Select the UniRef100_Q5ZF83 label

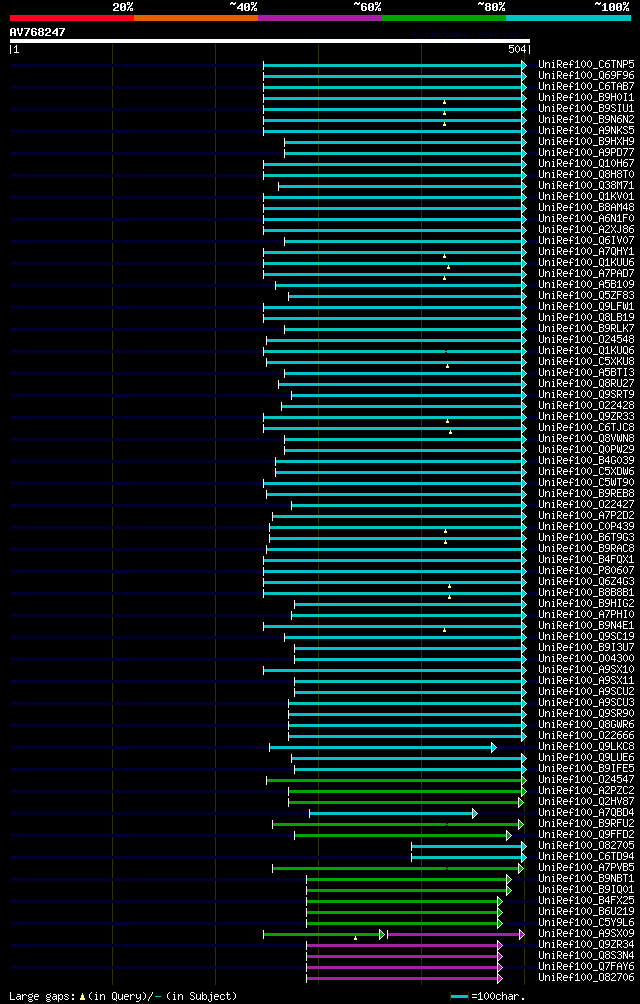pyautogui.click(x=586, y=296)
